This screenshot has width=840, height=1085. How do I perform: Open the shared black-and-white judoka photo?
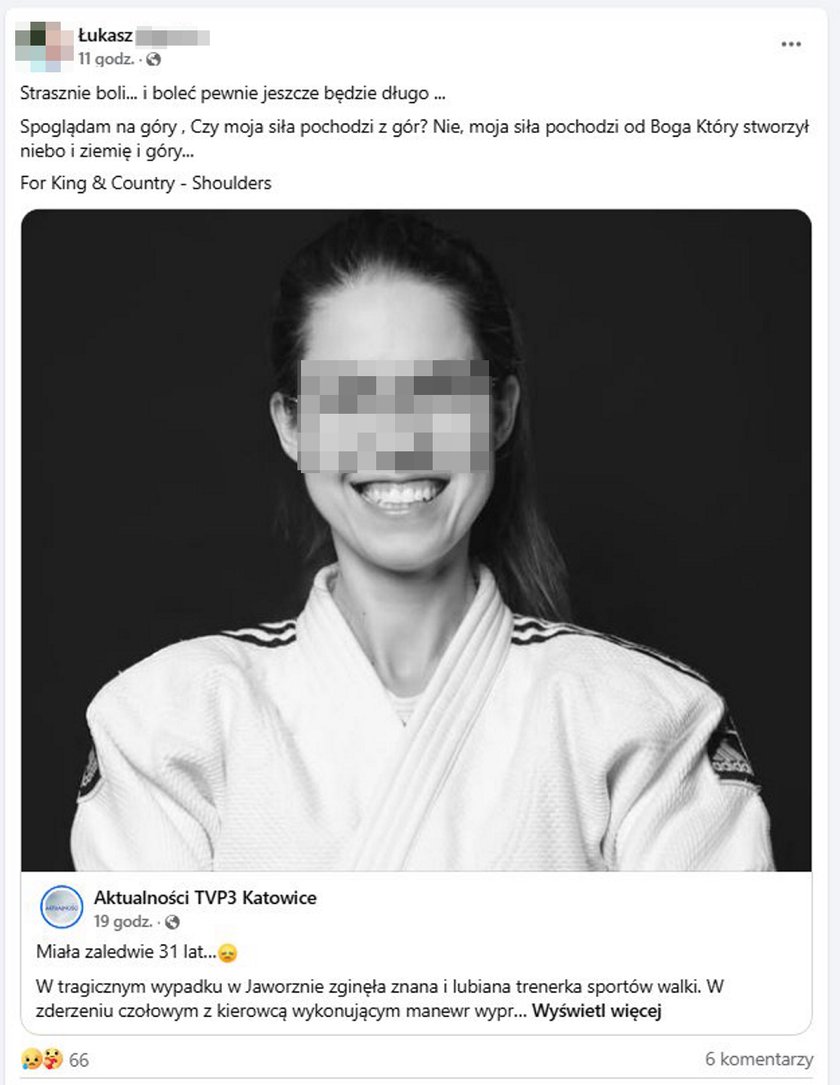click(x=416, y=540)
